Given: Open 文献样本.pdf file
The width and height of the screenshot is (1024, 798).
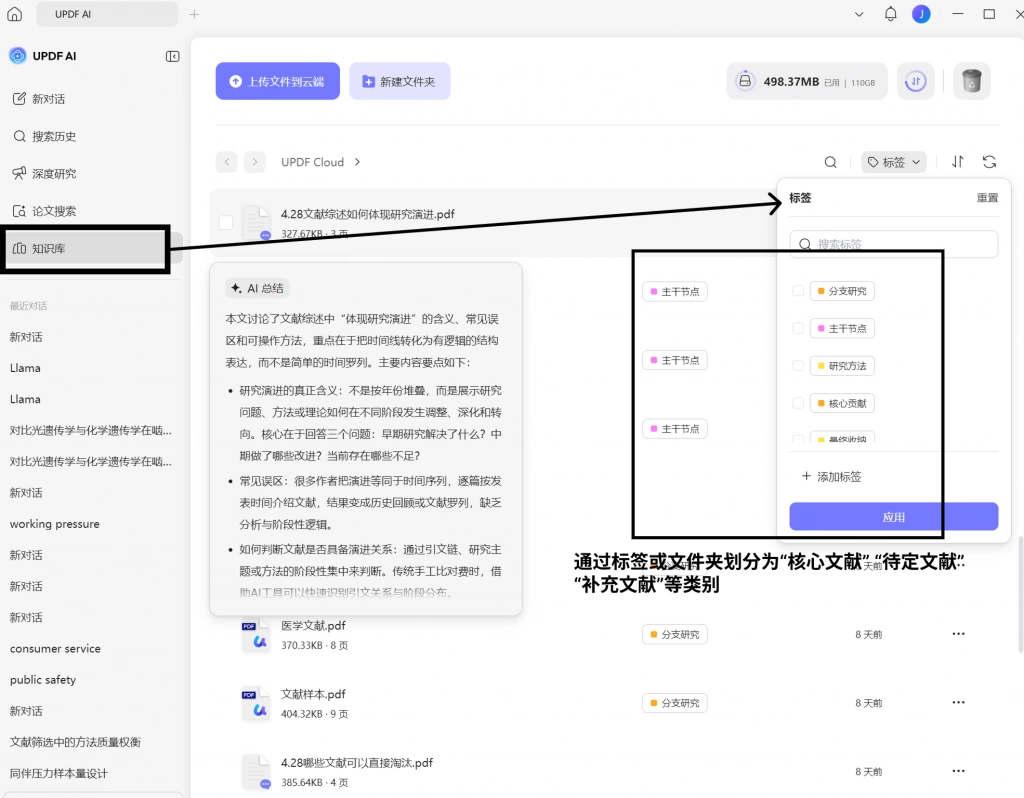Looking at the screenshot, I should click(x=313, y=694).
